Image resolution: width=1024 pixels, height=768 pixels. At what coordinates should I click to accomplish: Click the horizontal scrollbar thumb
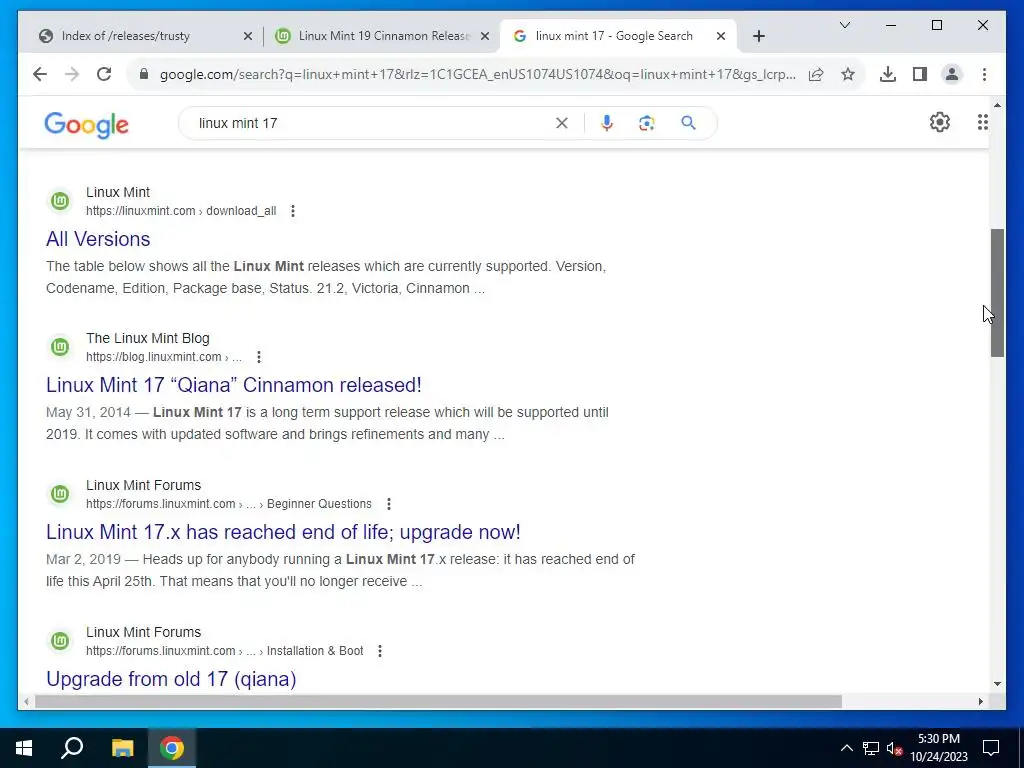pos(438,701)
